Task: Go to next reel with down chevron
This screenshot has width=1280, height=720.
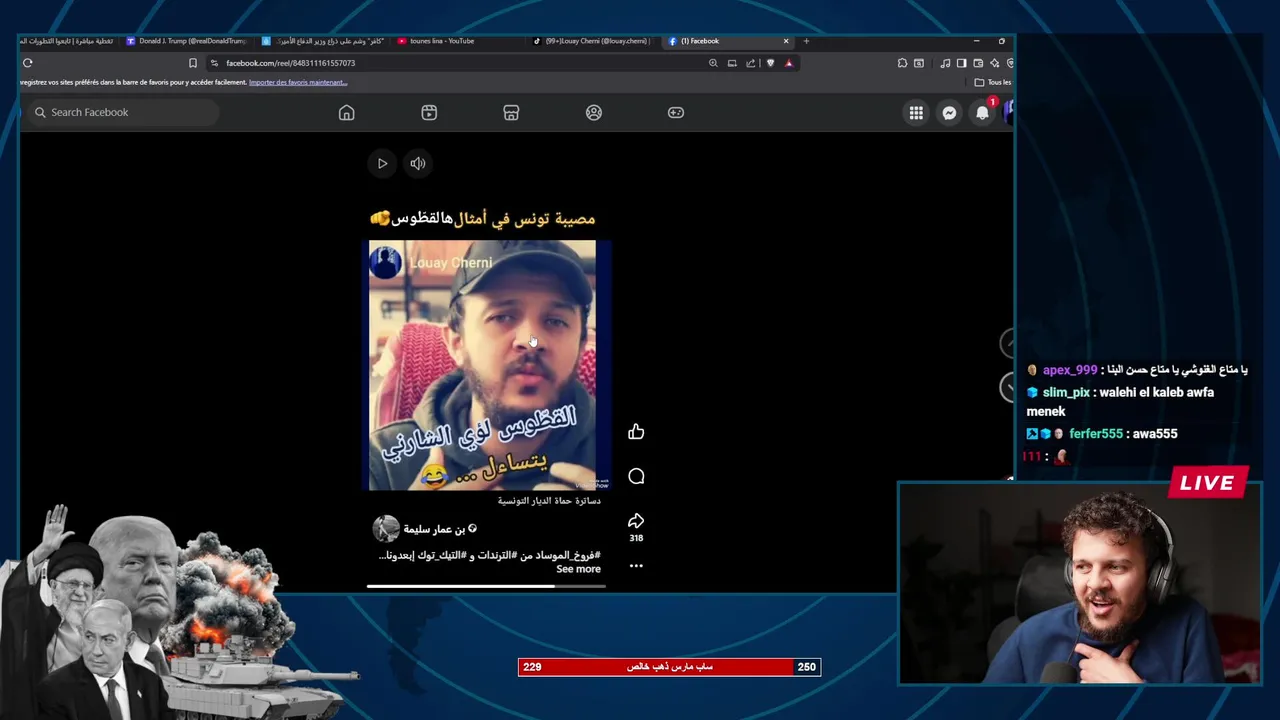Action: point(1007,387)
